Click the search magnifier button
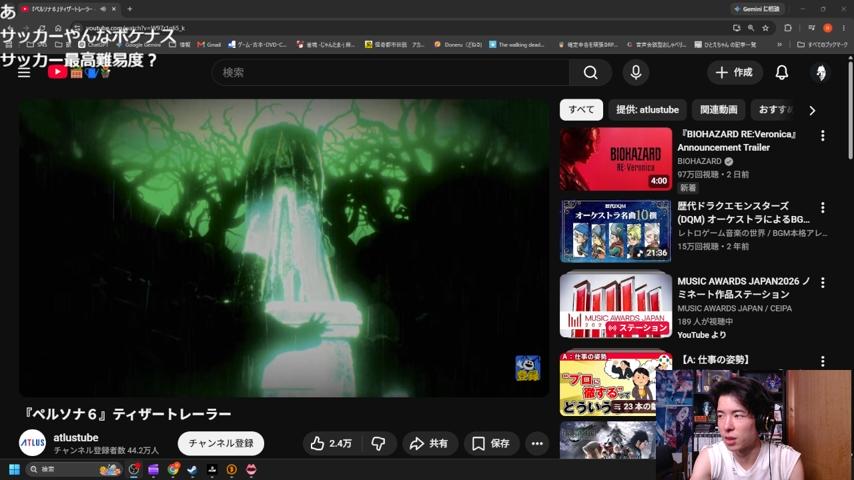Viewport: 854px width, 480px height. (590, 72)
